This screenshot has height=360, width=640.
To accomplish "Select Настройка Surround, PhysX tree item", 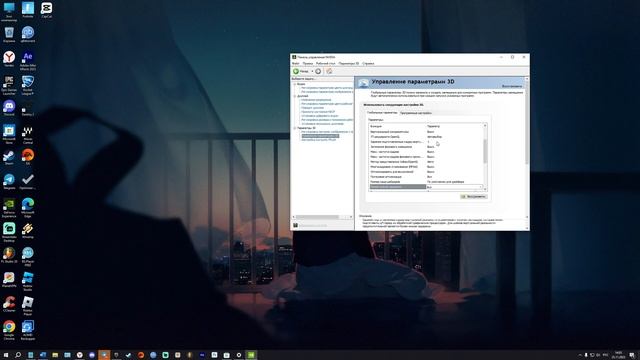I will 319,140.
